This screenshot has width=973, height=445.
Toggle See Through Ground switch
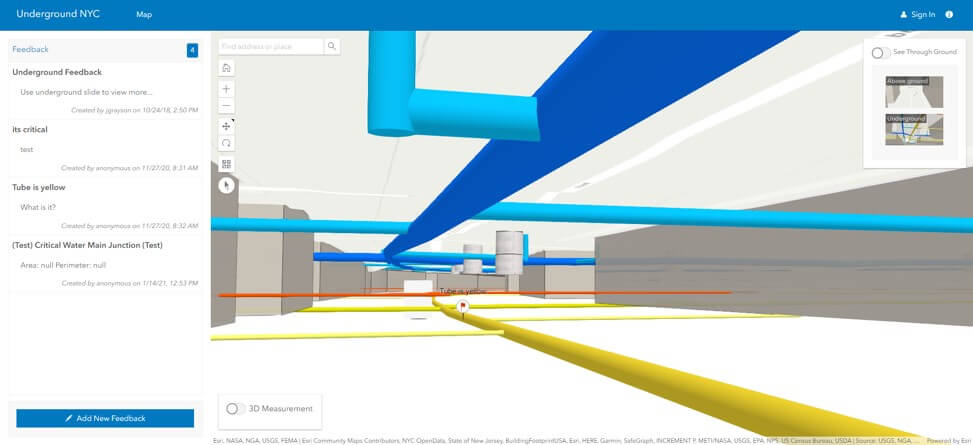click(881, 52)
